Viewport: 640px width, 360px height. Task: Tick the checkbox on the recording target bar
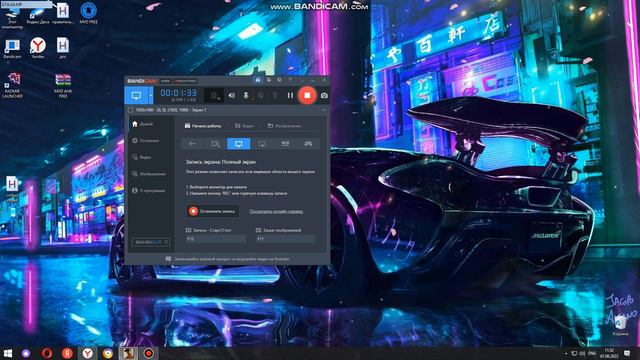(x=130, y=110)
